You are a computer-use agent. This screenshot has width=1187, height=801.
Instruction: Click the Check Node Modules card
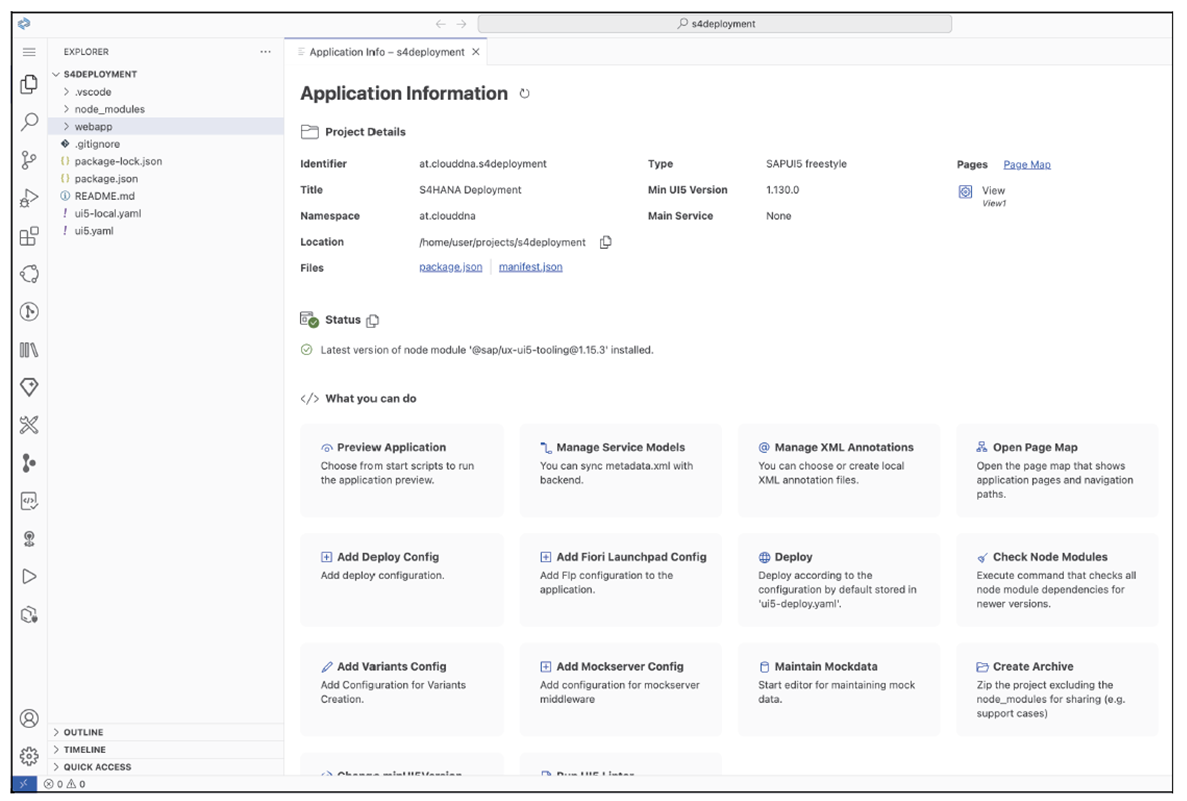(1058, 580)
